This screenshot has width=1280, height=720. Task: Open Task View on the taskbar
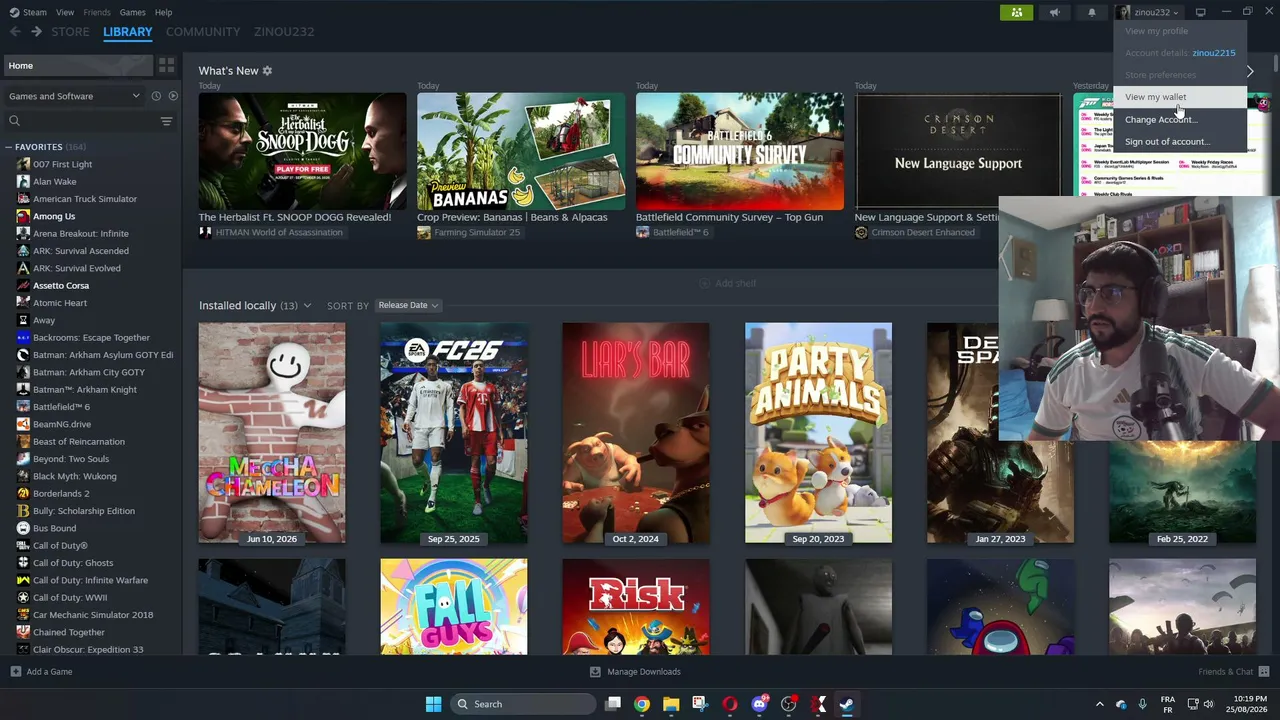[x=613, y=704]
